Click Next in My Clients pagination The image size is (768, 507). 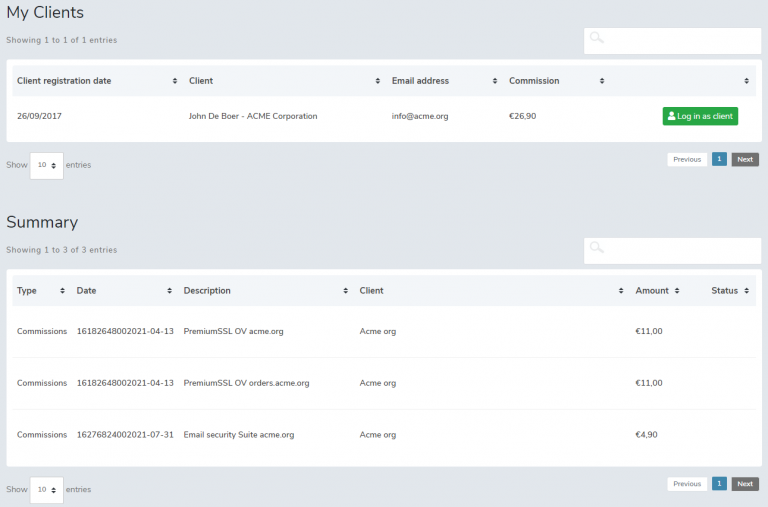click(745, 159)
